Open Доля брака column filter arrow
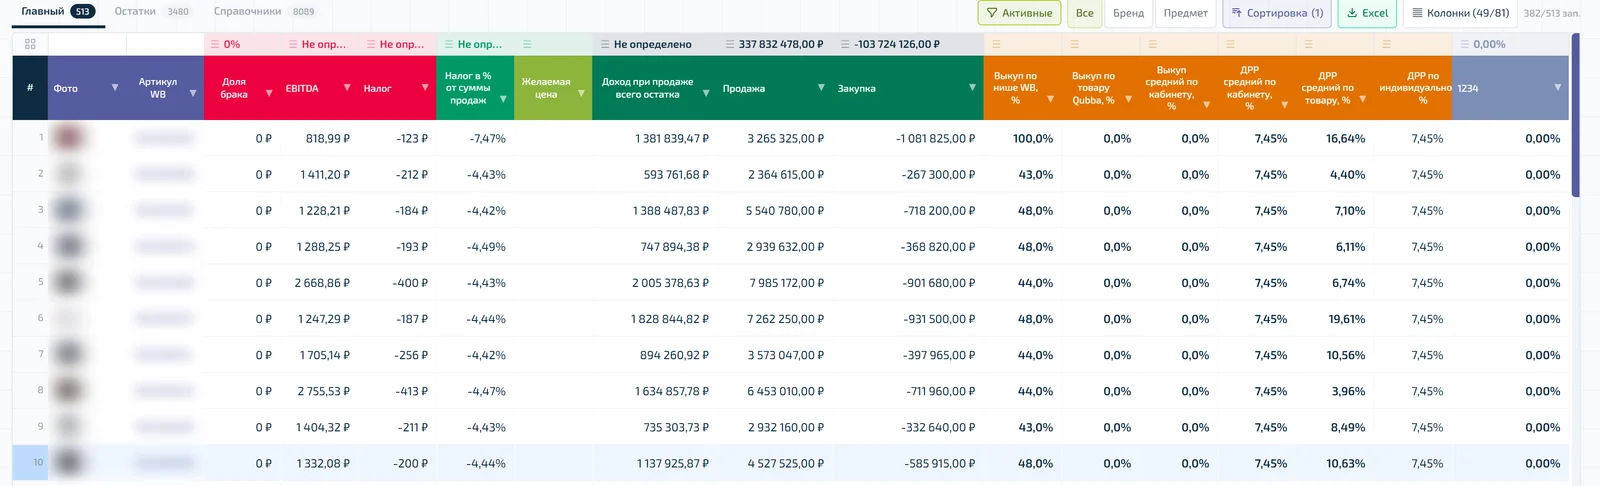Screen dimensions: 1600x486 269,93
